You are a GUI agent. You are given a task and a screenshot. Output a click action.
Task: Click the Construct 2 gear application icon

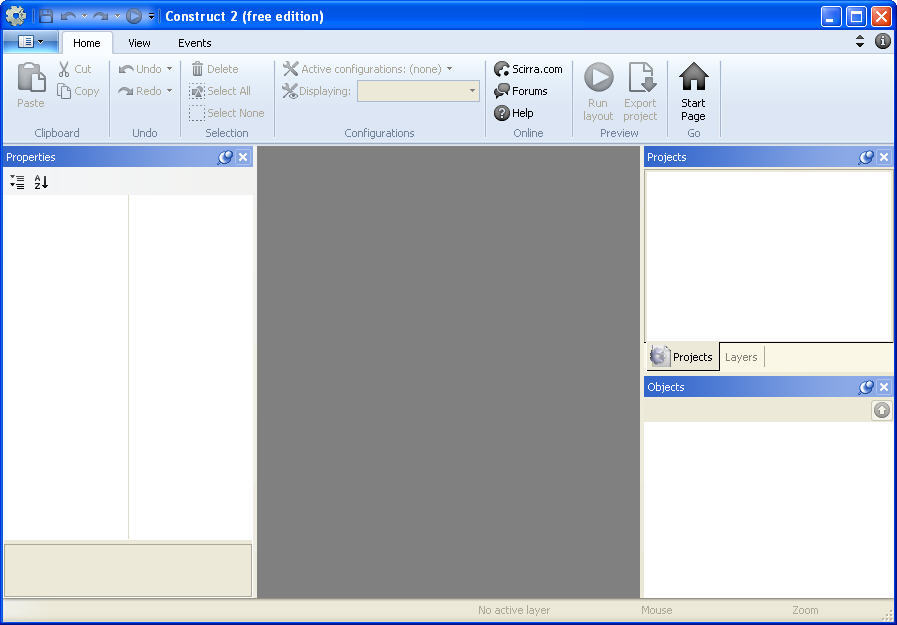15,15
